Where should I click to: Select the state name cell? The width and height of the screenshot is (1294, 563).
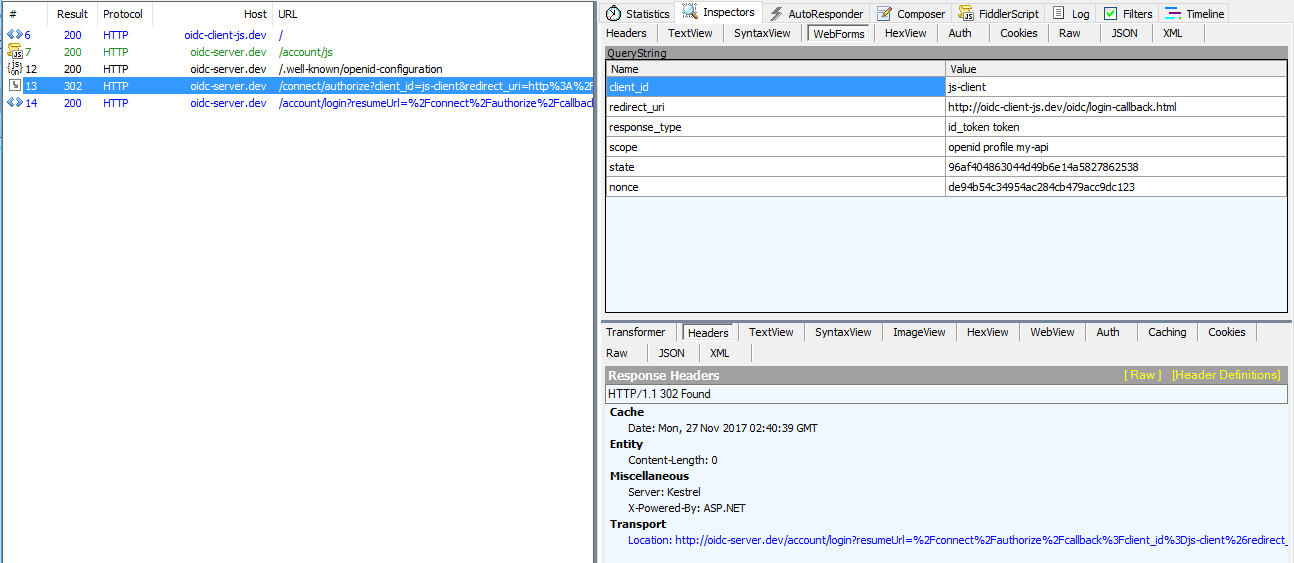(x=775, y=167)
